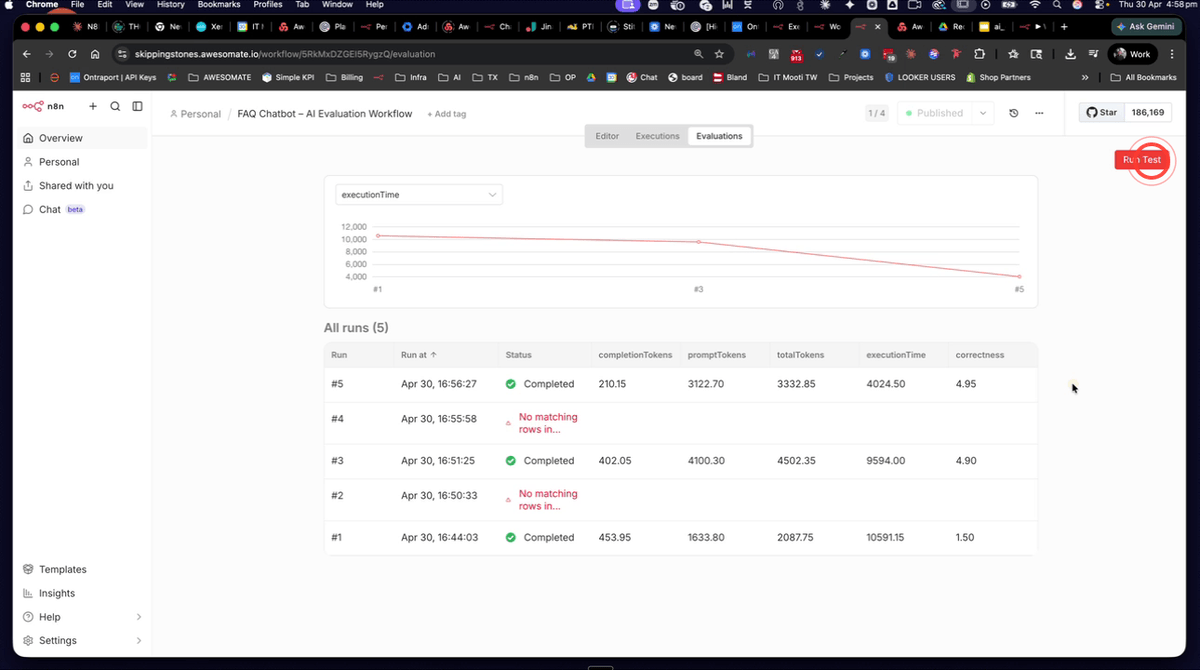The width and height of the screenshot is (1200, 670).
Task: Open the Bookmarks menu in menu bar
Action: coord(219,5)
